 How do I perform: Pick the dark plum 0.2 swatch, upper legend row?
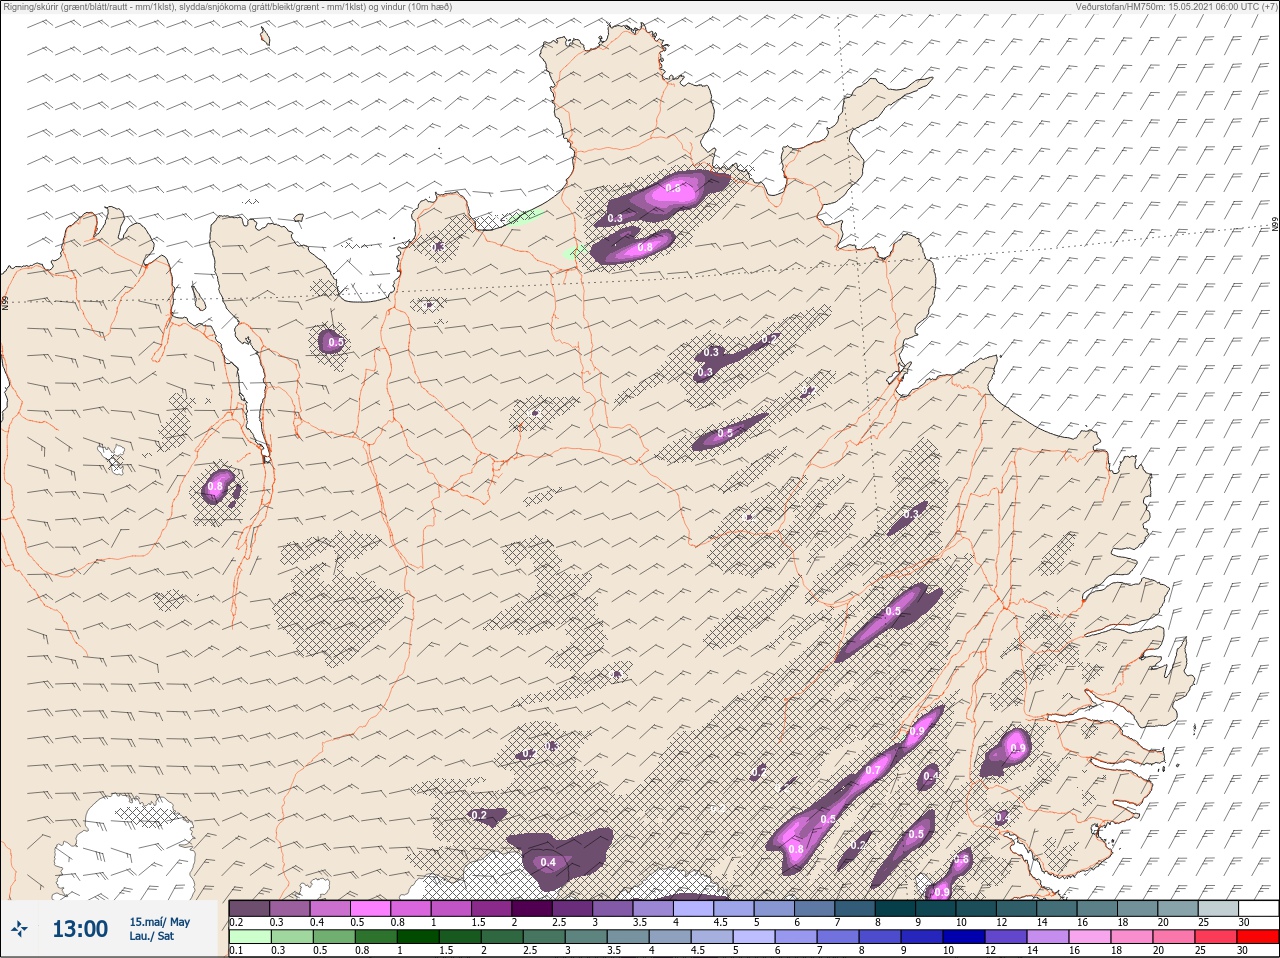(249, 908)
